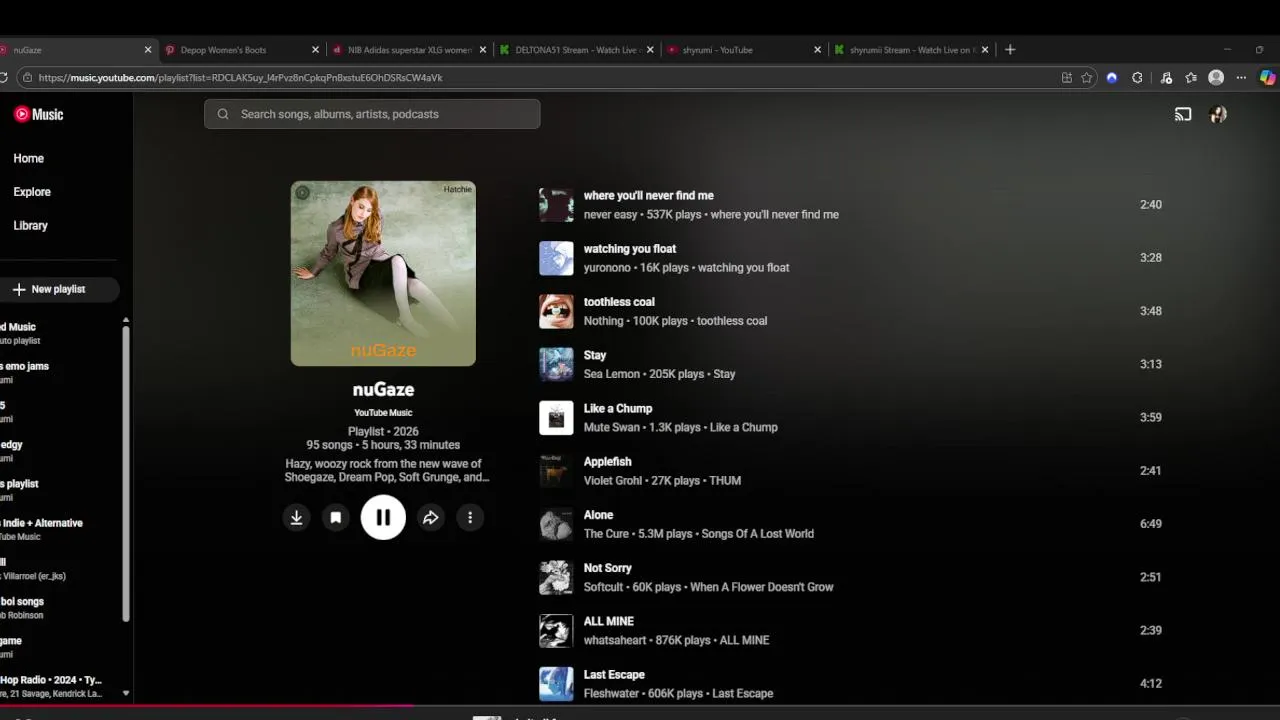The width and height of the screenshot is (1280, 720).
Task: Click the browser address bar URL
Action: tap(240, 78)
